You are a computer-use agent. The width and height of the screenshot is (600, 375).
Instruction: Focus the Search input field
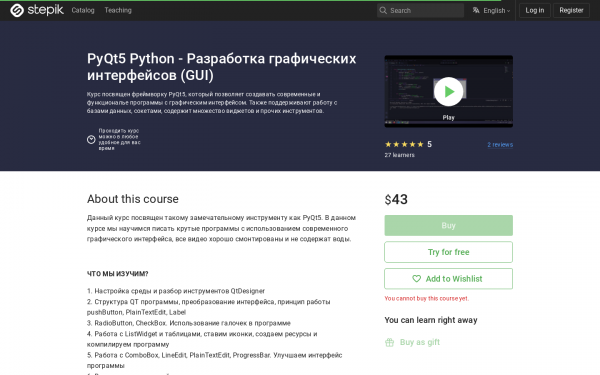click(420, 10)
